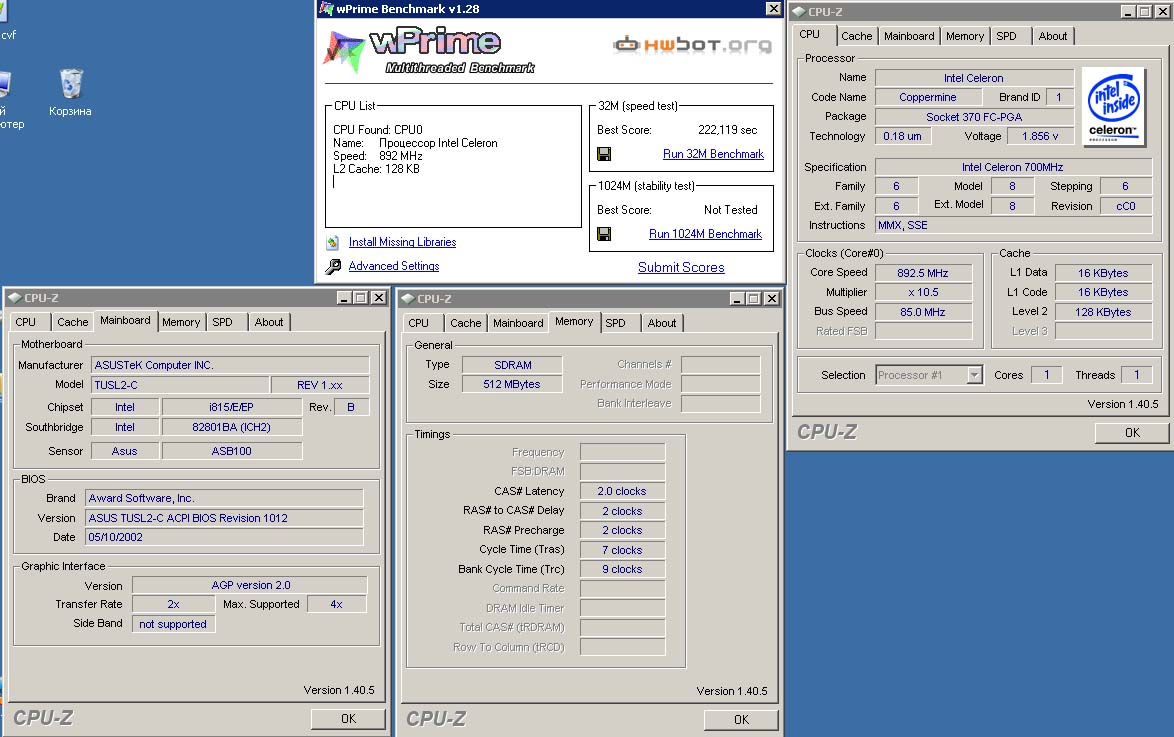
Task: Click the Core Speed 892.5 MHz field
Action: 923,273
